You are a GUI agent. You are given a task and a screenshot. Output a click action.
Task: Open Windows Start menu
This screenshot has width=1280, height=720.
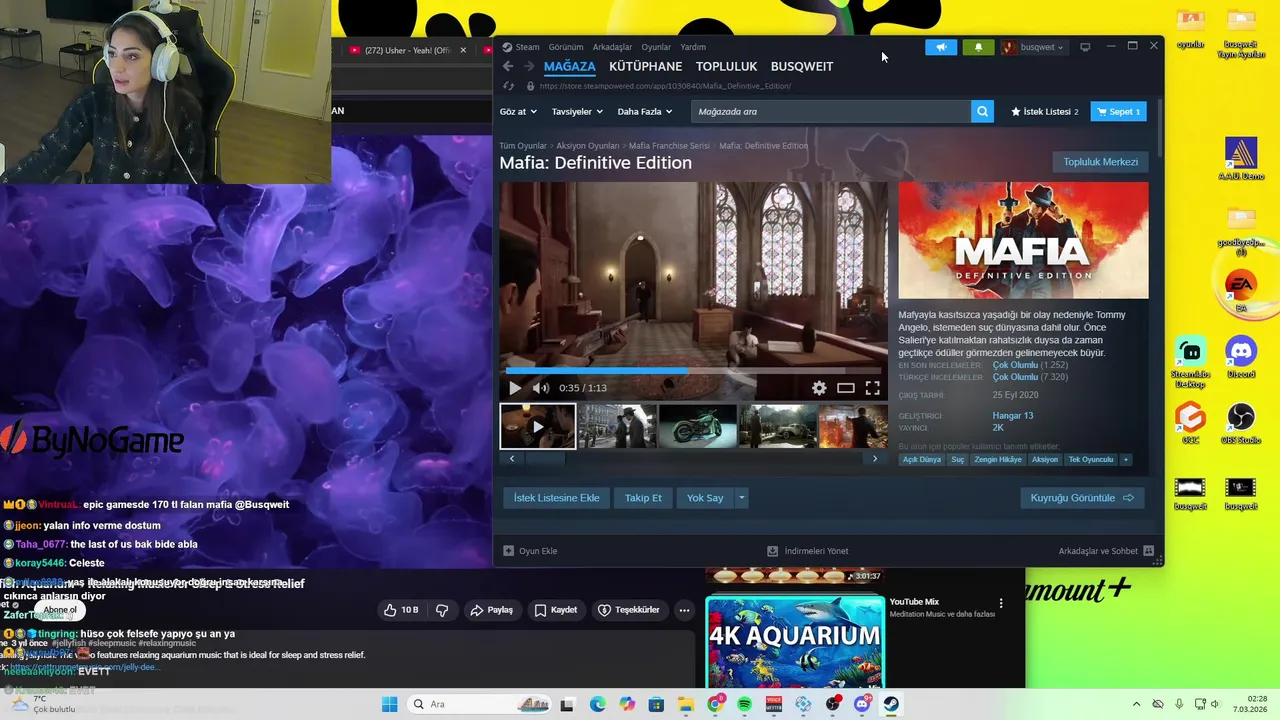(389, 704)
